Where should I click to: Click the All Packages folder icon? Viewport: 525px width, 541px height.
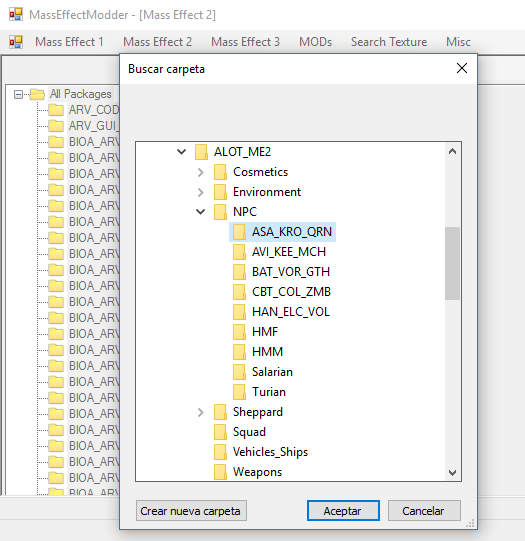click(x=37, y=94)
